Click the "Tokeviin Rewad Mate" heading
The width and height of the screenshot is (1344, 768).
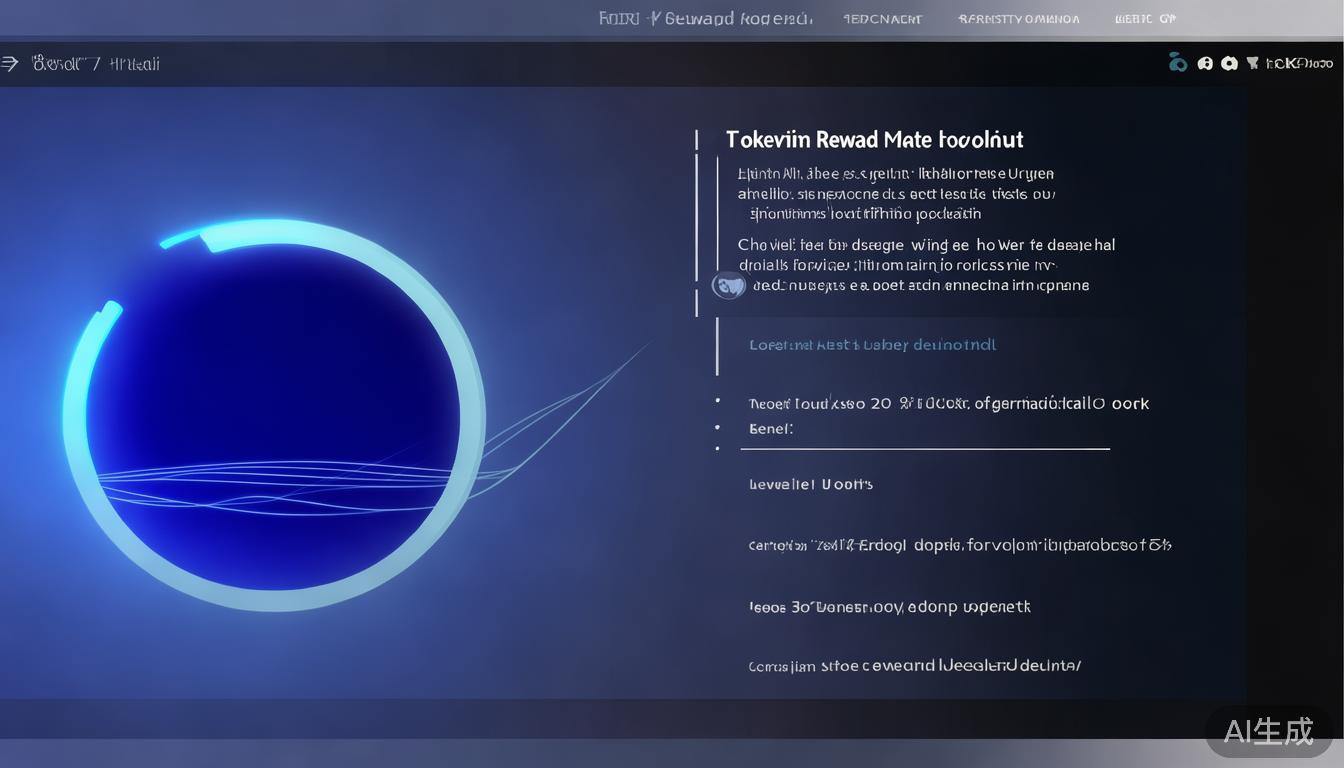[x=874, y=140]
